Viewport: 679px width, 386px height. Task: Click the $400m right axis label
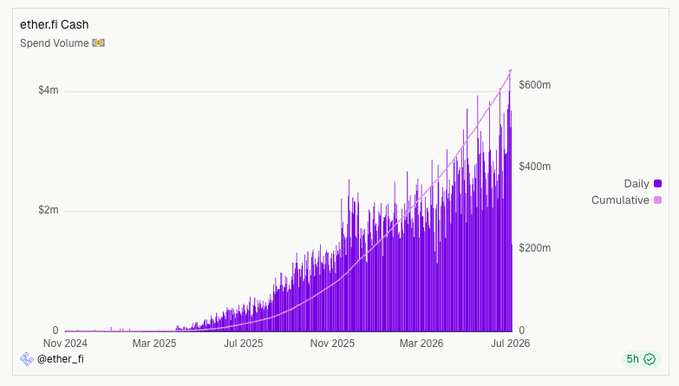(x=535, y=166)
